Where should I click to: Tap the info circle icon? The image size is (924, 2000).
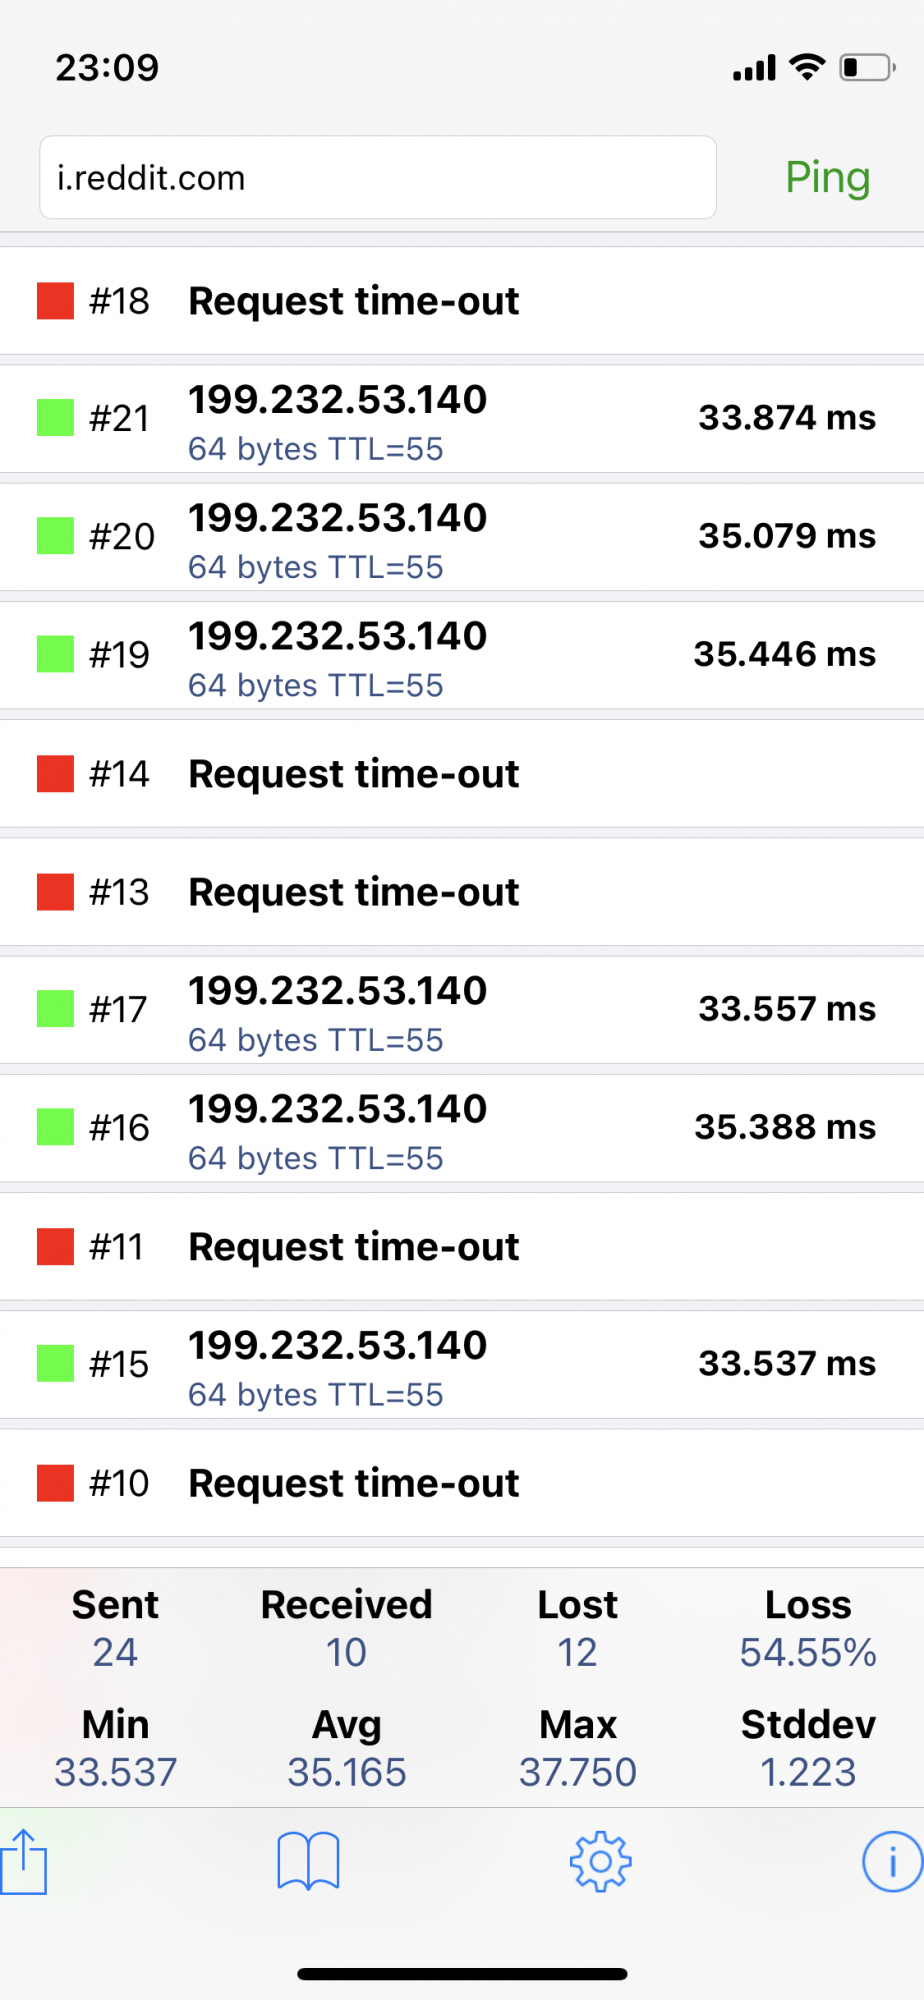click(x=893, y=1861)
